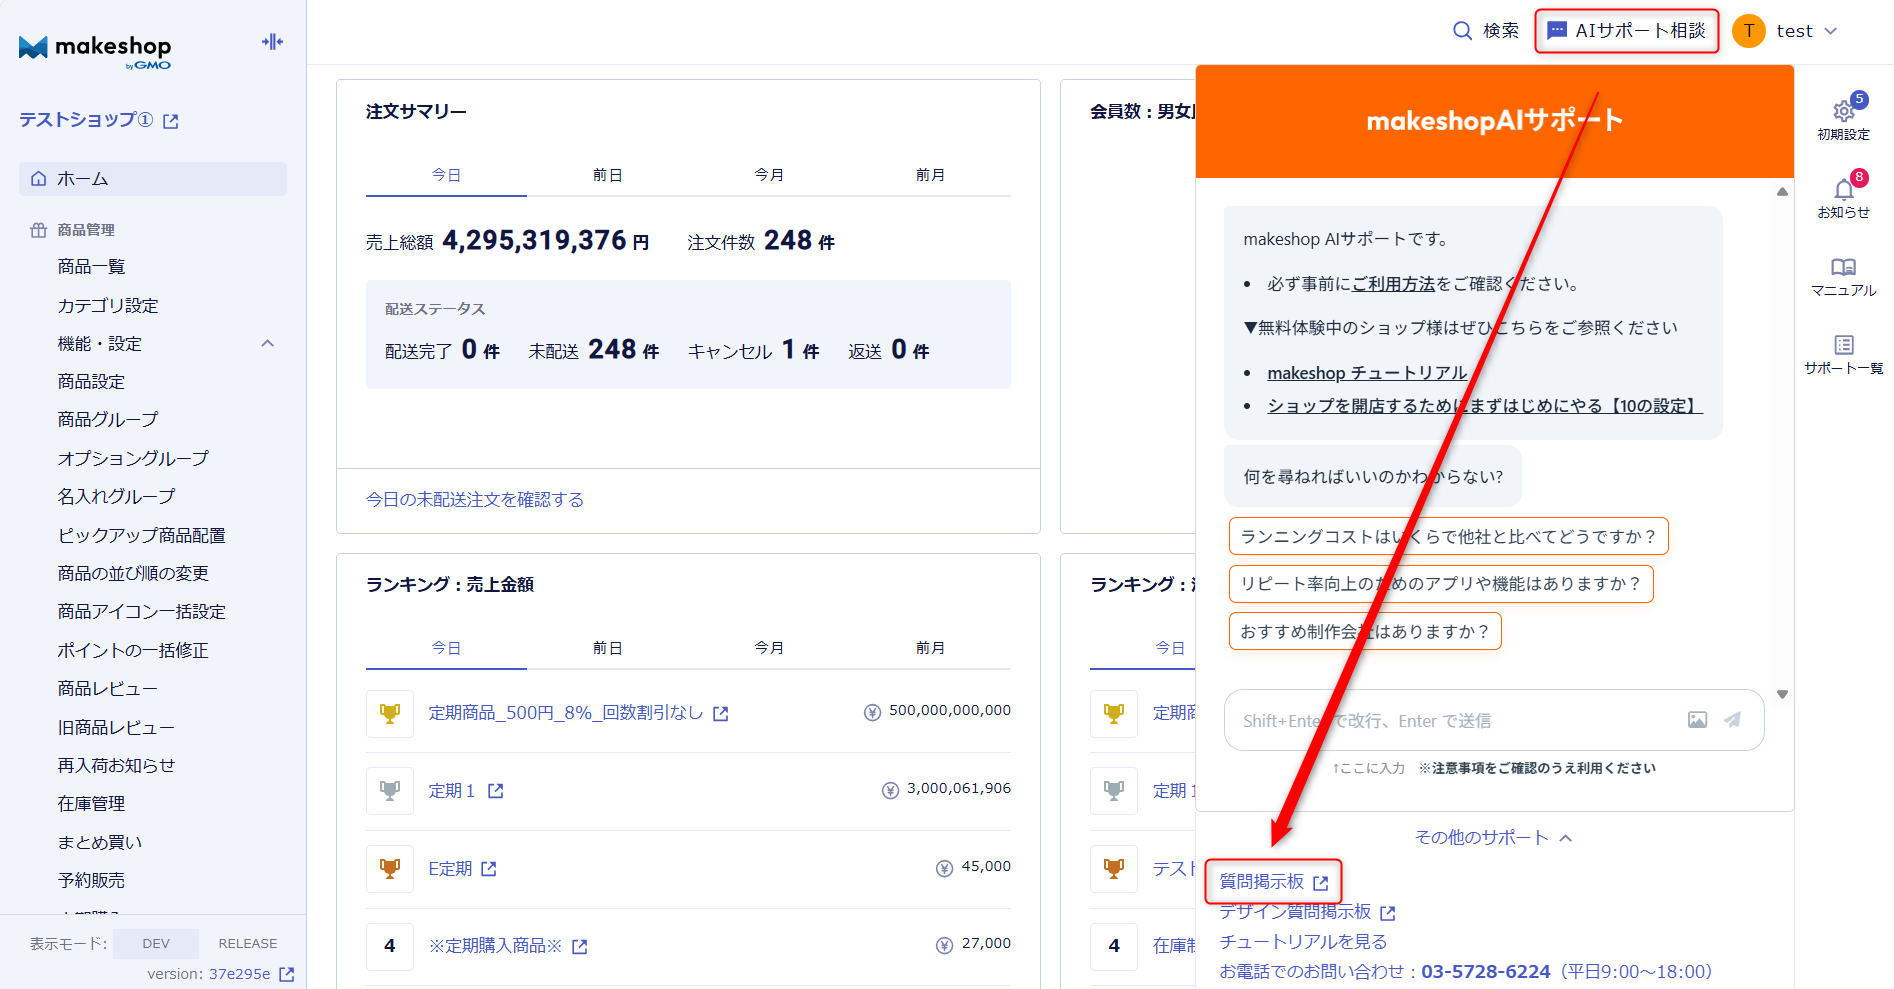Viewport: 1894px width, 989px height.
Task: Collapse the その他のサポート section
Action: (x=1493, y=838)
